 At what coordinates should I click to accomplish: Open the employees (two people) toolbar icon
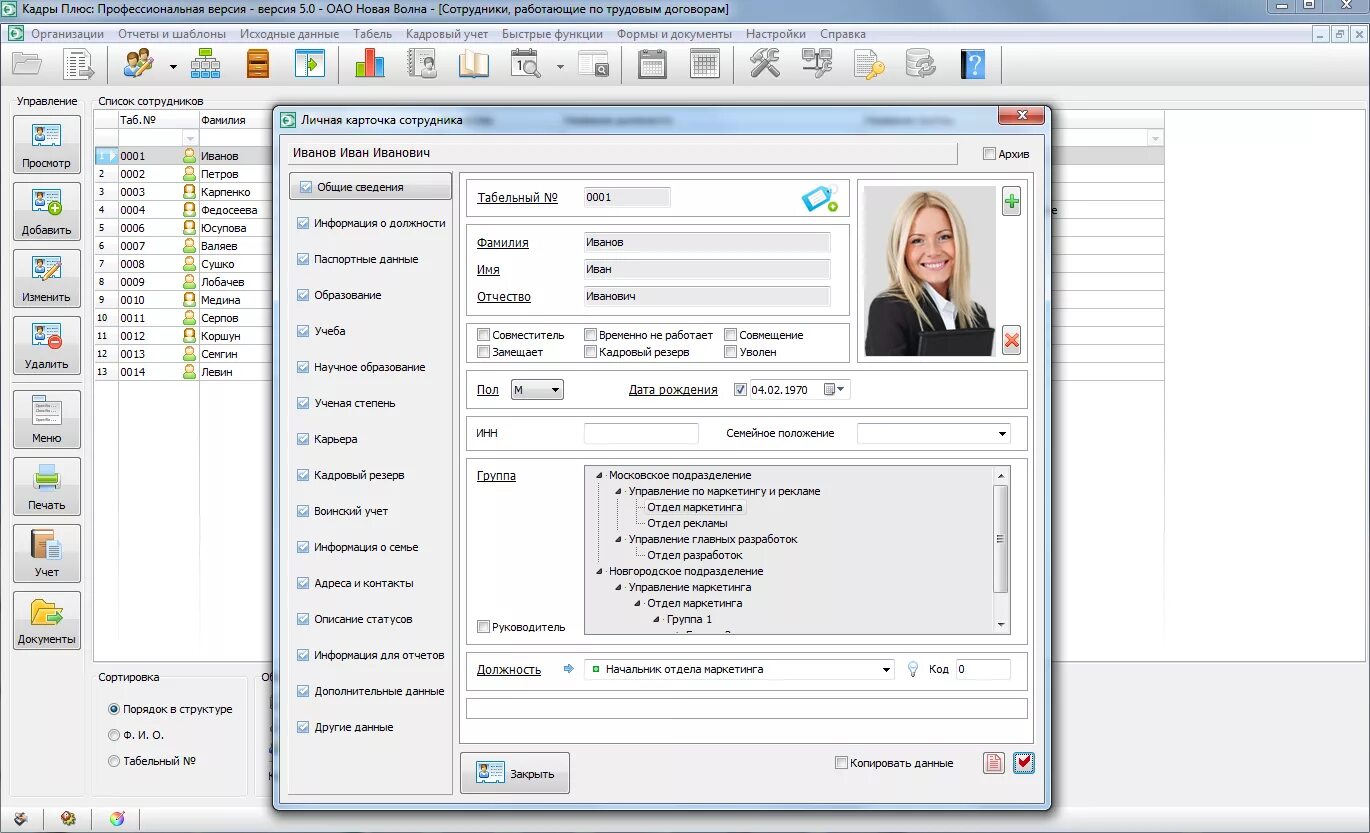[x=139, y=64]
